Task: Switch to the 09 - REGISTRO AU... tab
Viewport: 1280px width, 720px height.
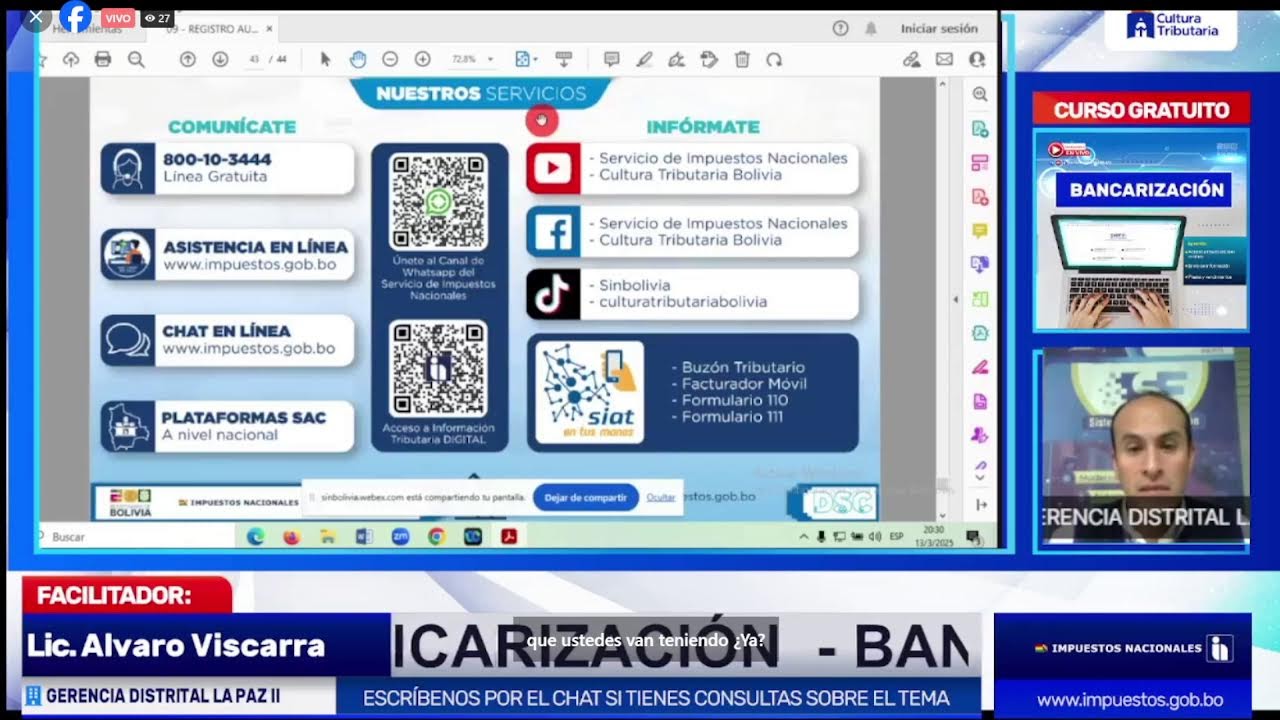Action: [212, 29]
